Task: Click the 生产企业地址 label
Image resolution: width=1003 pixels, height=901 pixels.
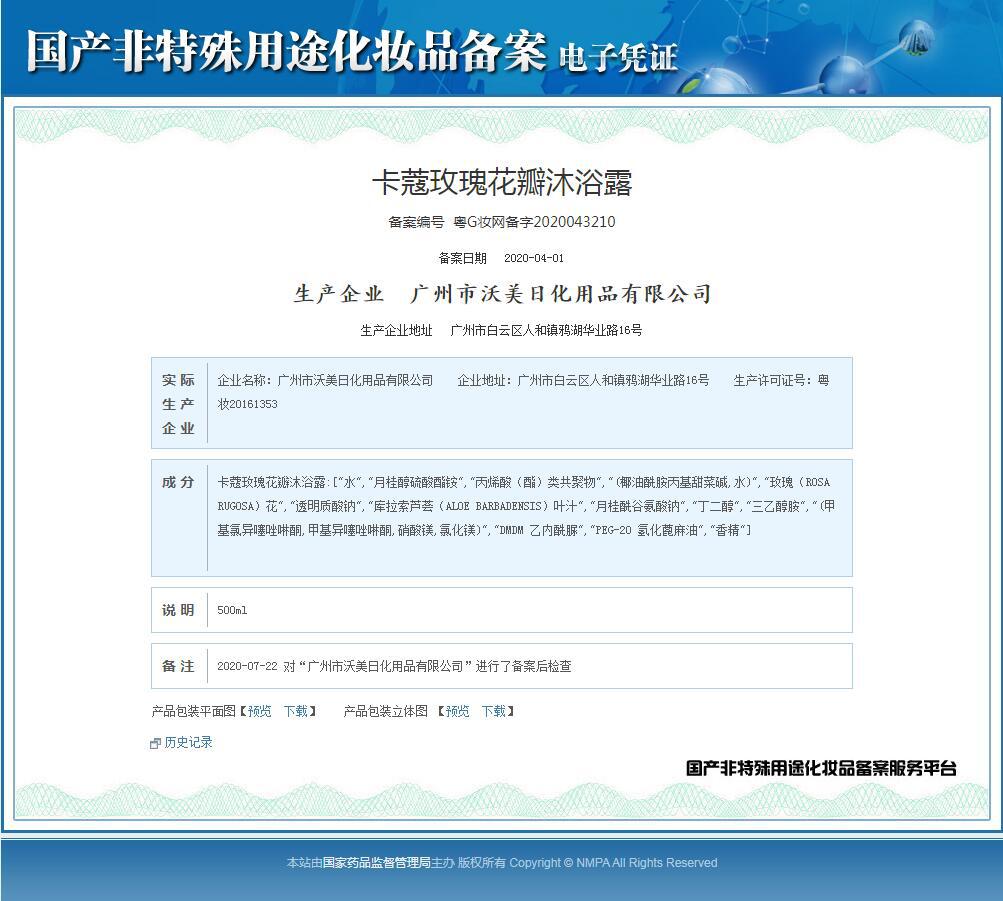Action: click(396, 330)
